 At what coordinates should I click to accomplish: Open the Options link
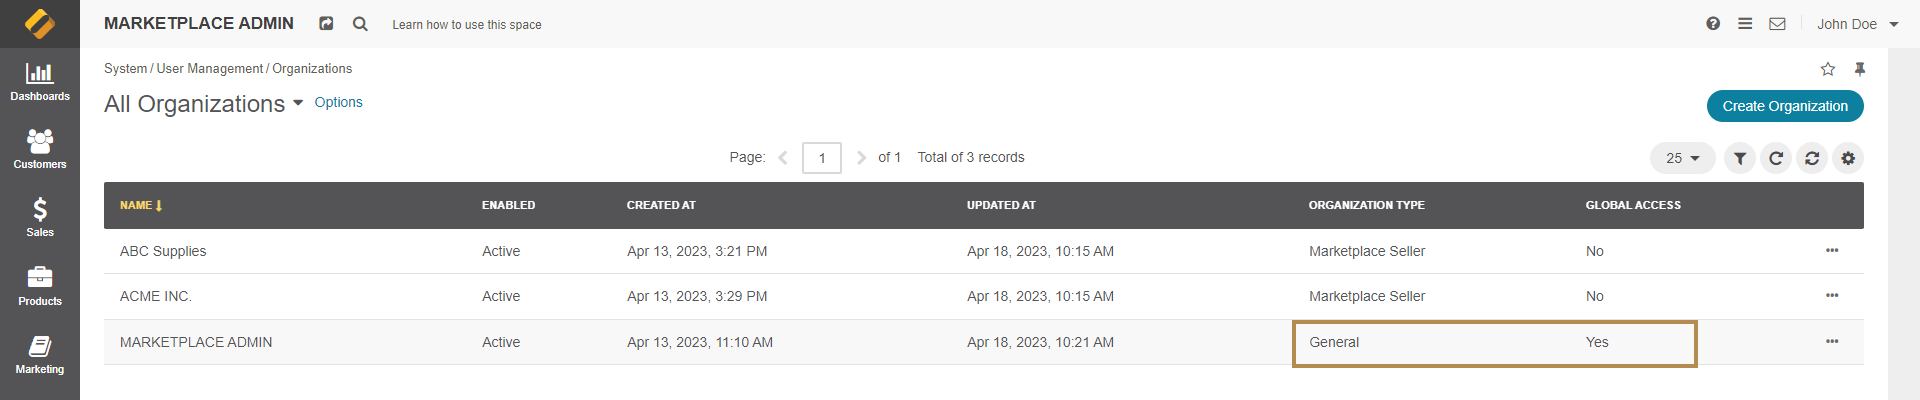pyautogui.click(x=338, y=102)
